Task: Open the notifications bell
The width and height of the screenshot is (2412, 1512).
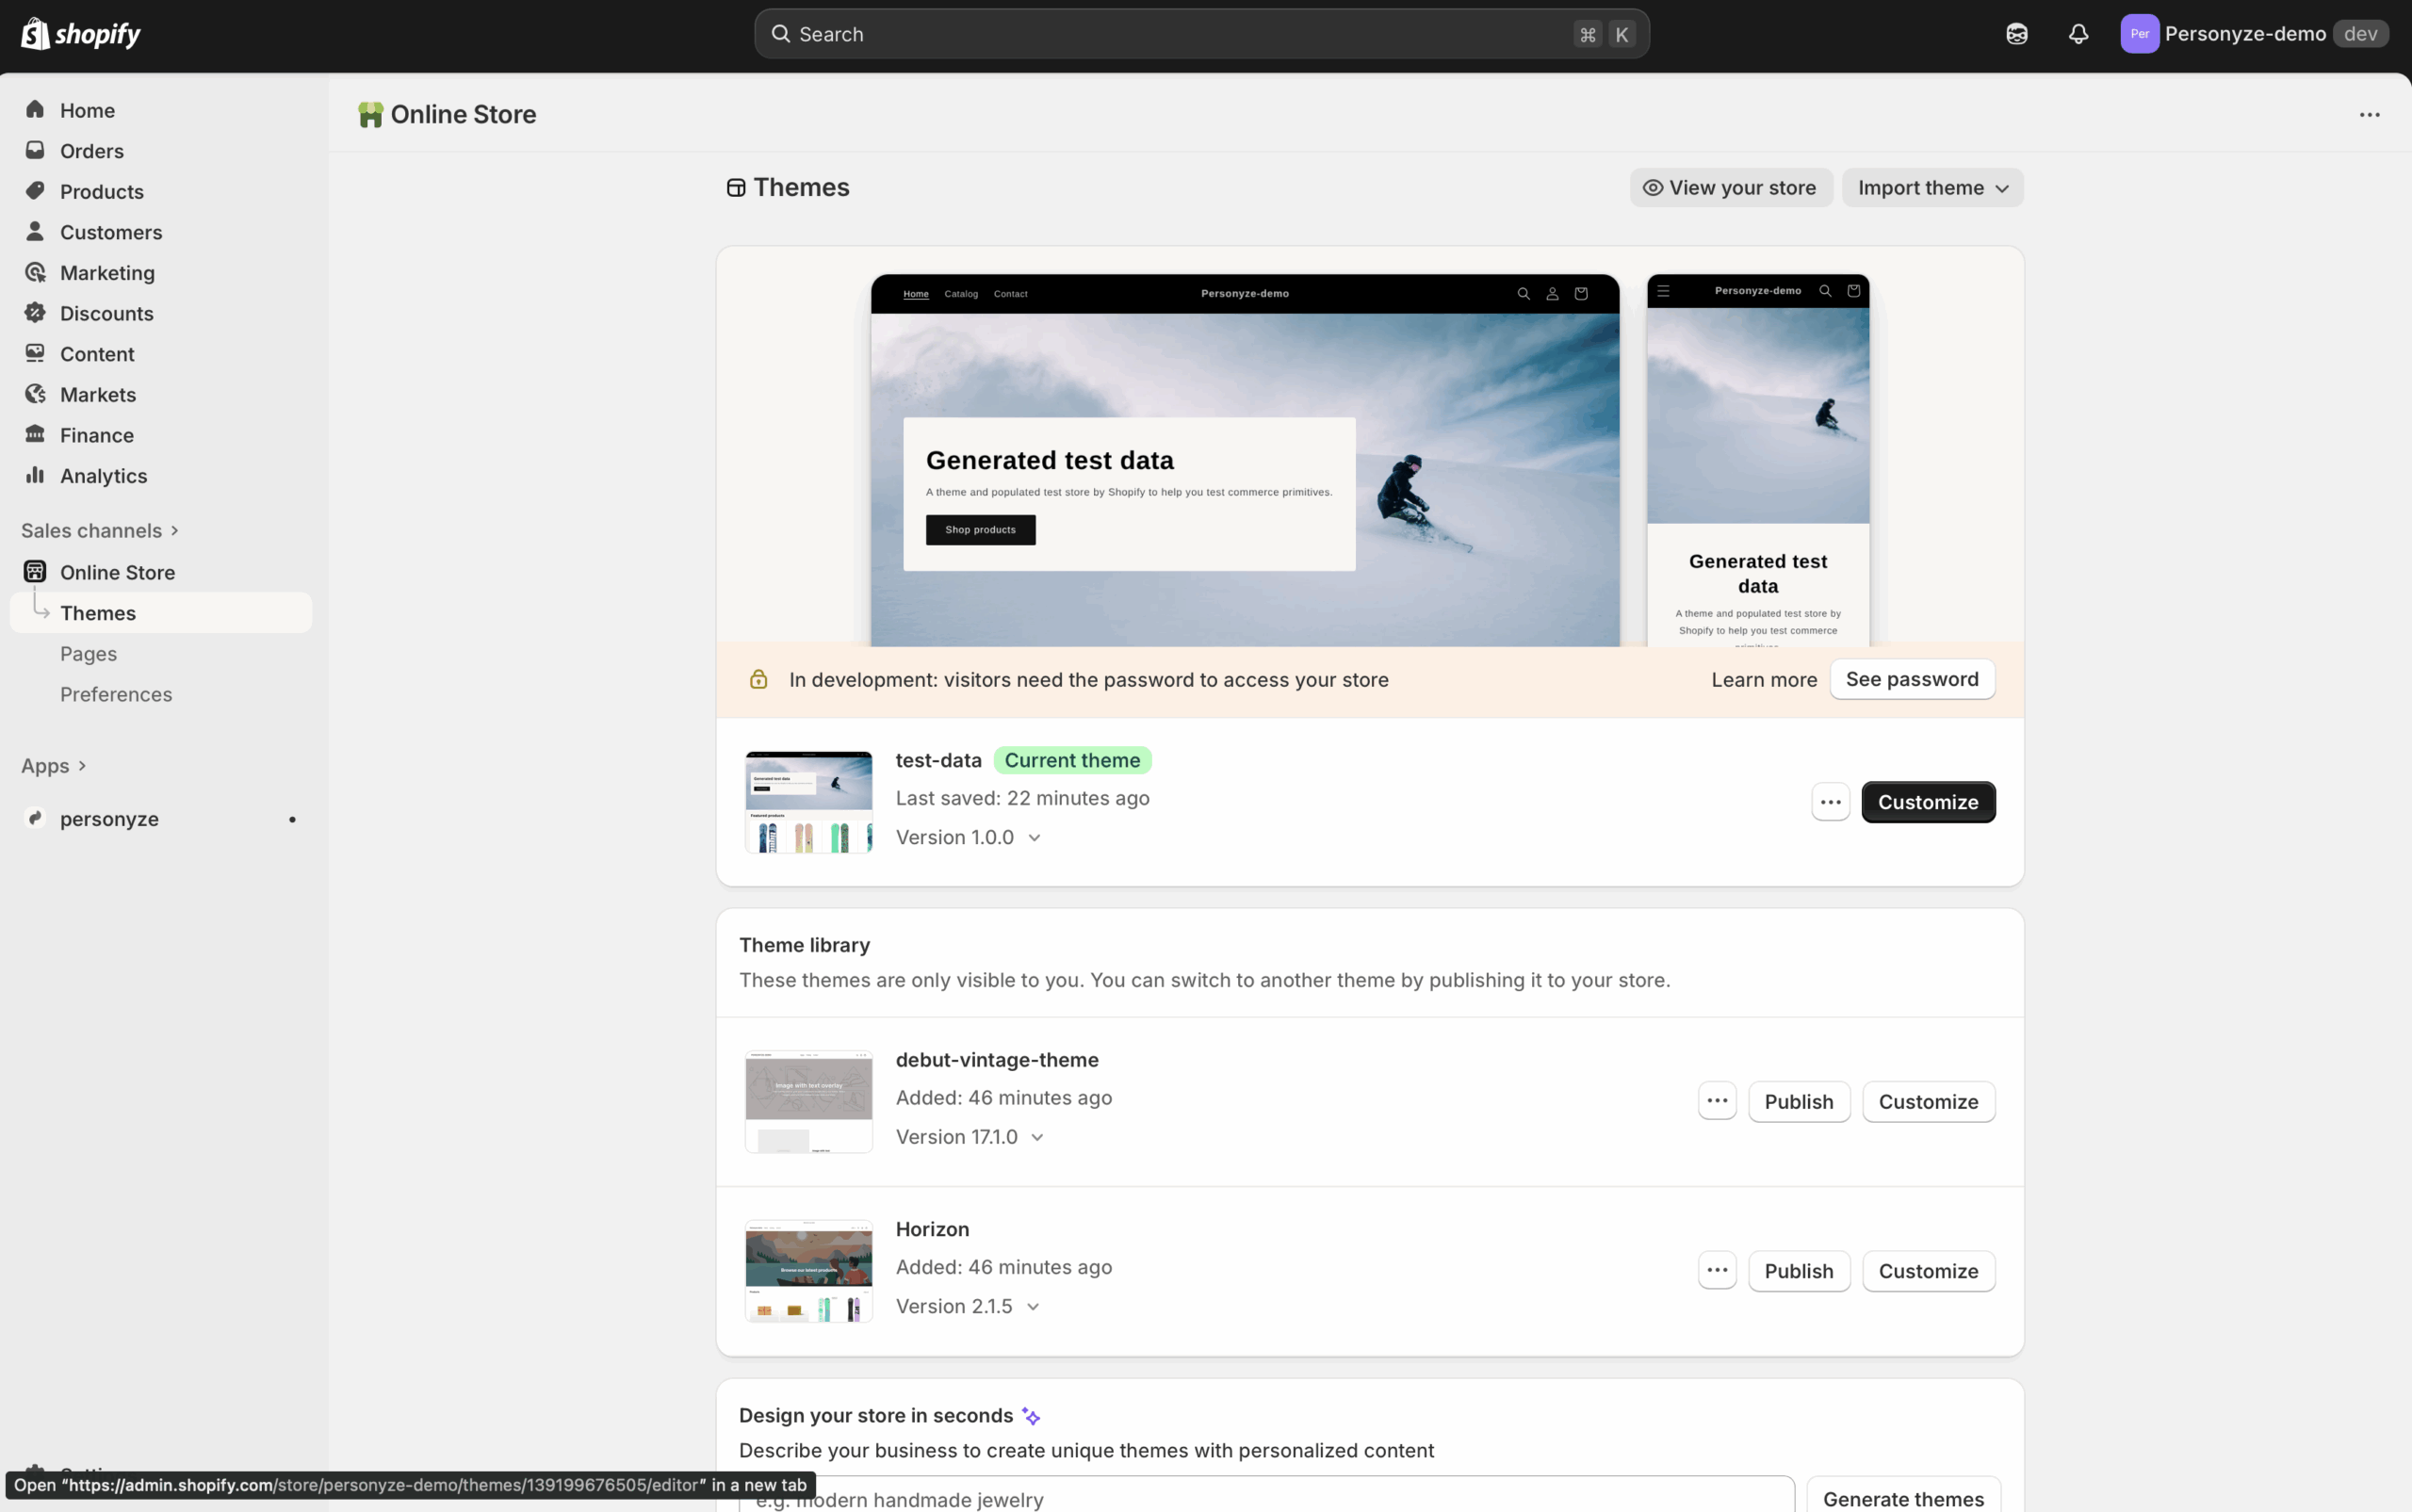Action: pyautogui.click(x=2078, y=34)
